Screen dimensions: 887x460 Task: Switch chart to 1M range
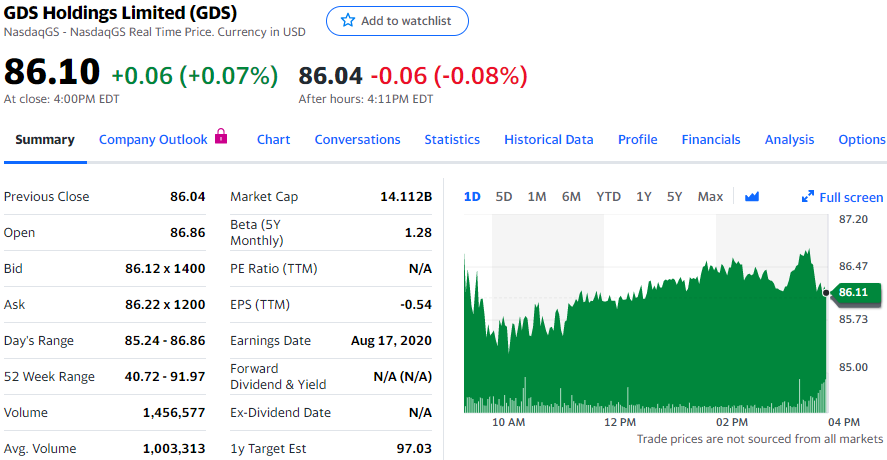tap(537, 197)
